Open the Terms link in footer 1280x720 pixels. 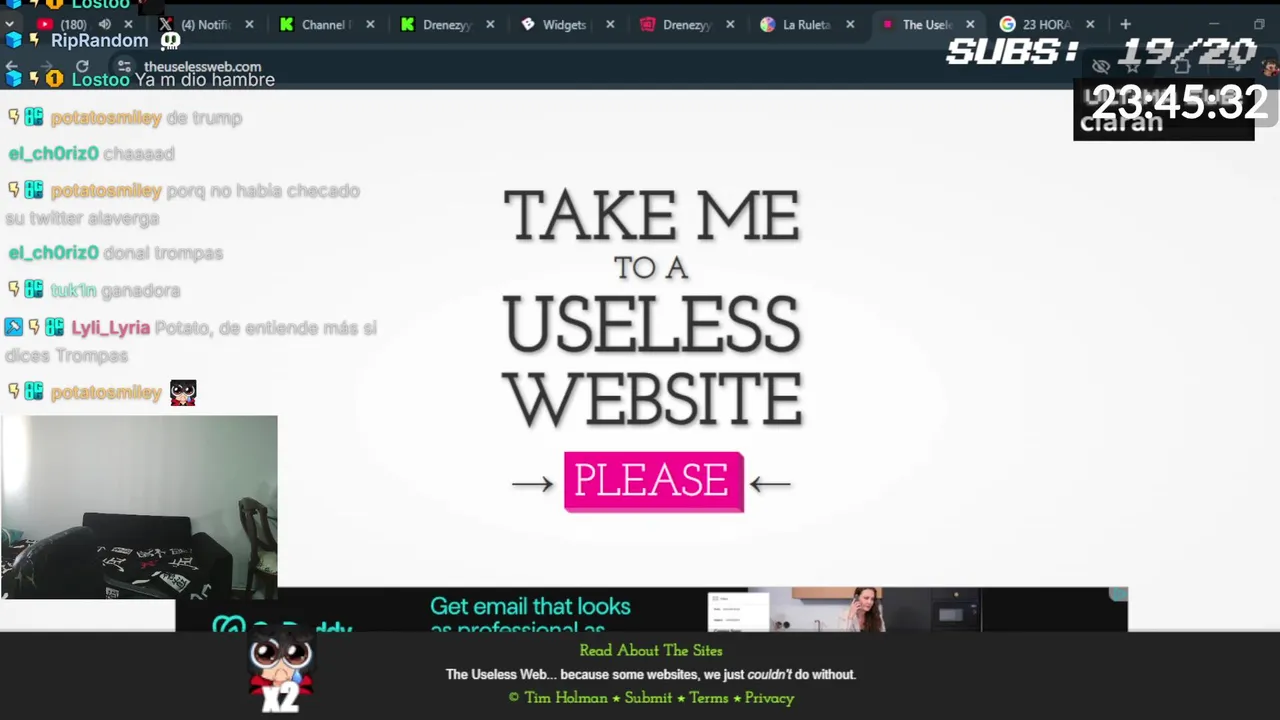coord(709,698)
